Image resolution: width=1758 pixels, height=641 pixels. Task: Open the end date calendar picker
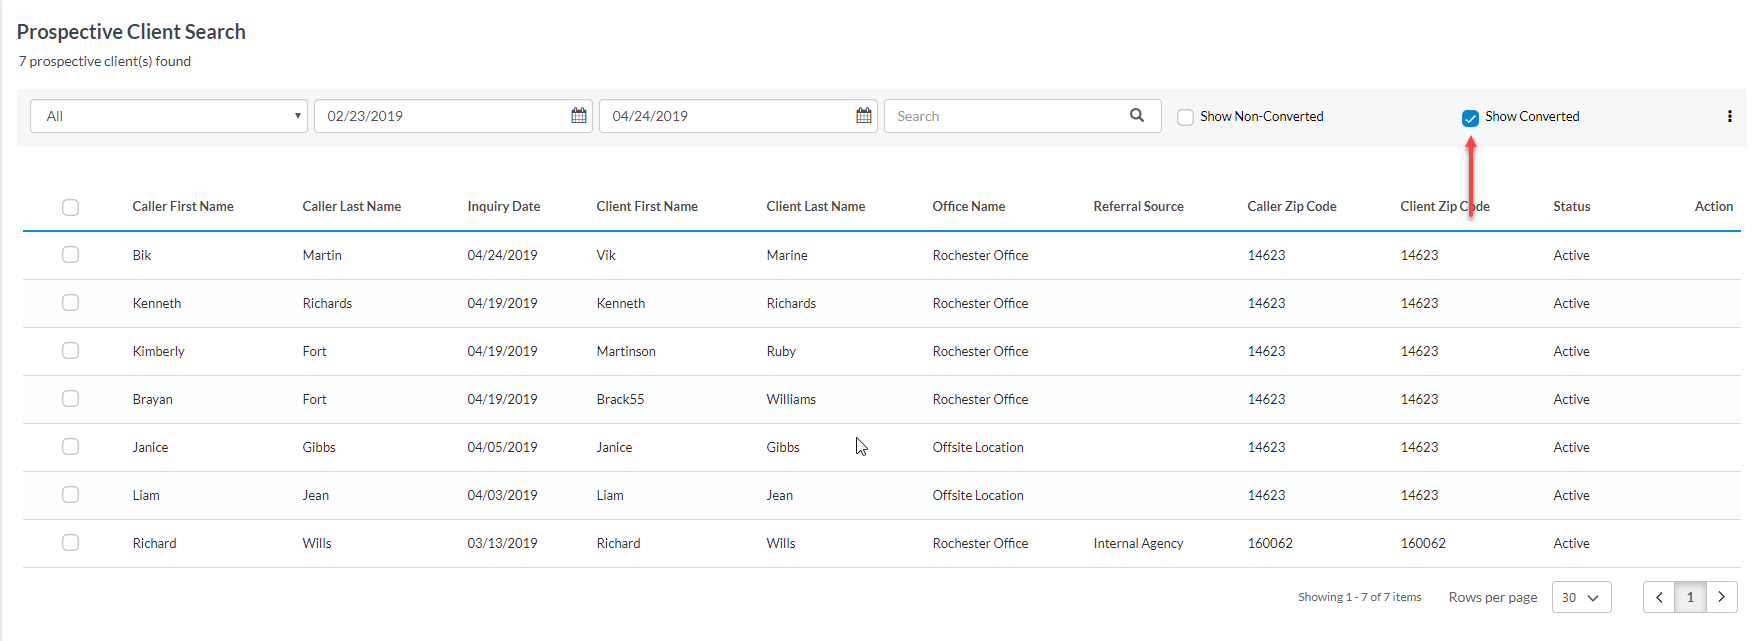pyautogui.click(x=863, y=116)
